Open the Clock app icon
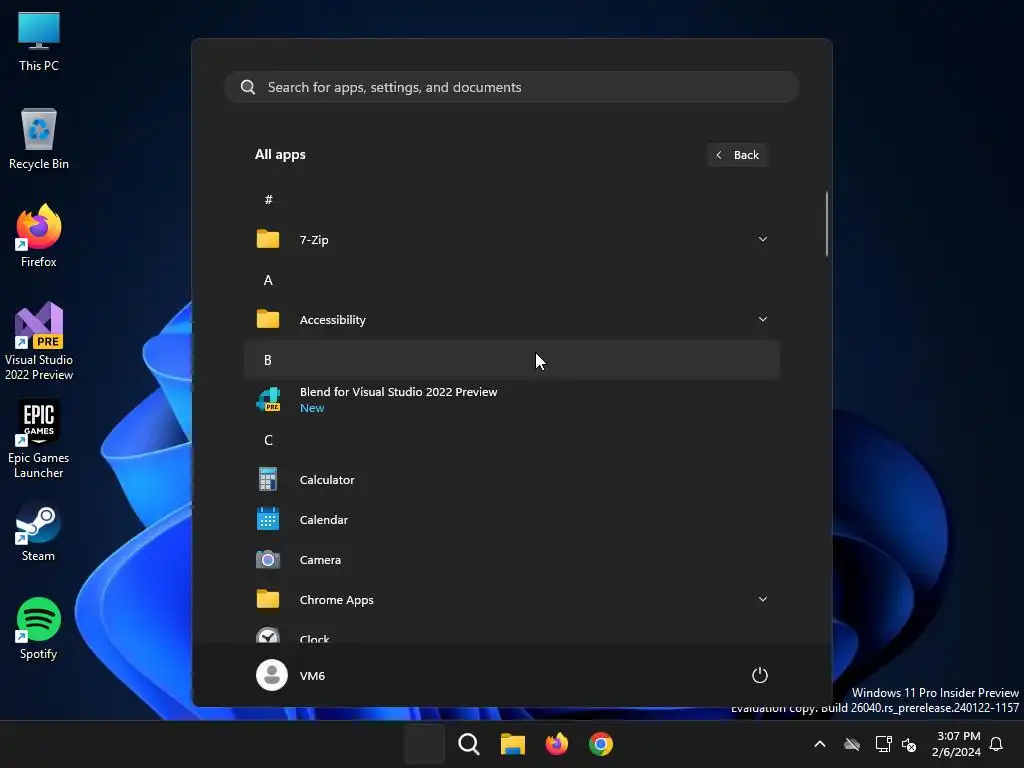This screenshot has width=1024, height=768. click(268, 635)
